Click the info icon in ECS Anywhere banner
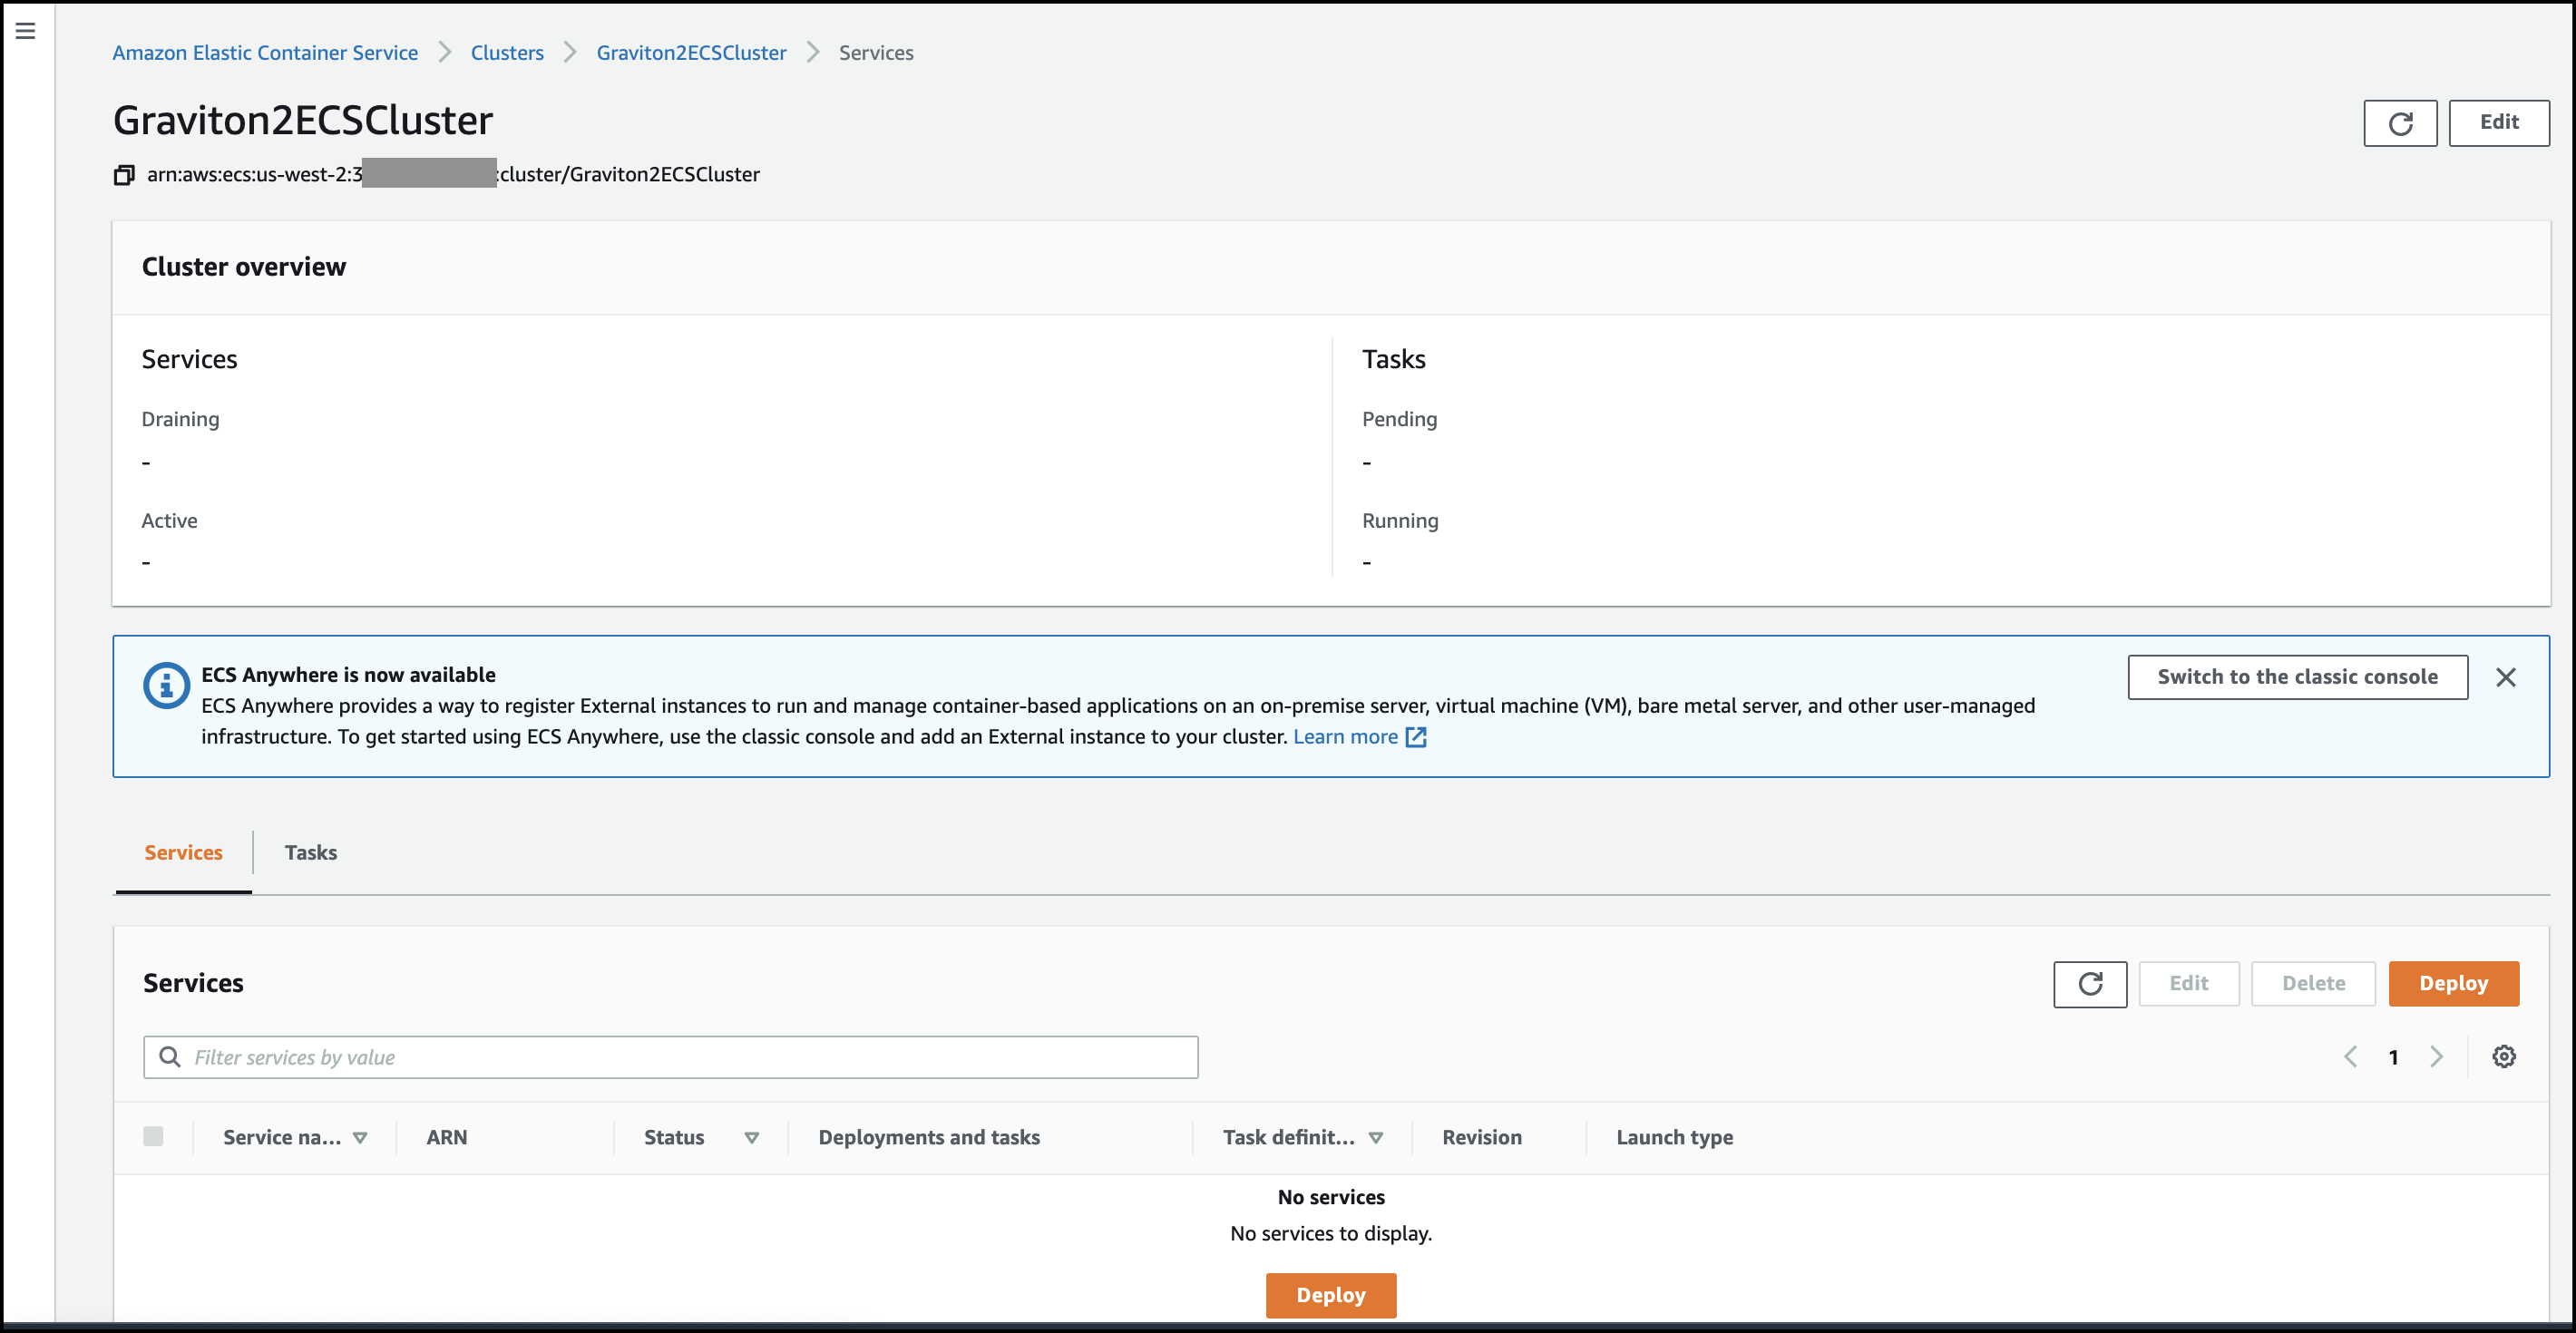 (x=166, y=686)
